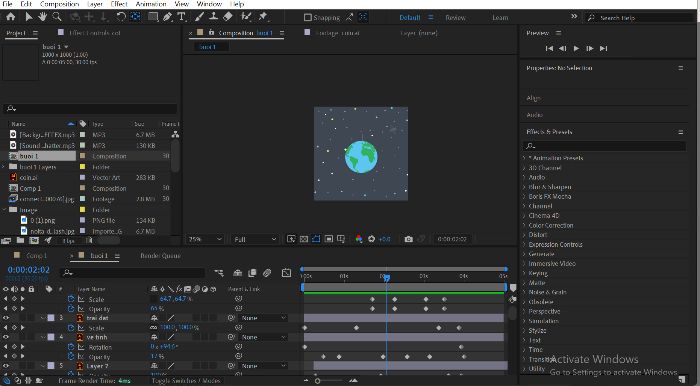700x386 pixels.
Task: Open the show channel RGB icon
Action: click(359, 239)
